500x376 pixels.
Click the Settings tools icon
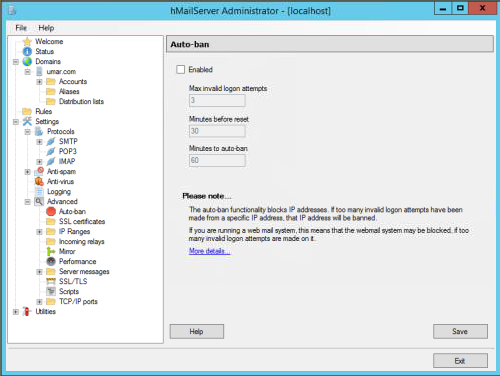(x=27, y=122)
